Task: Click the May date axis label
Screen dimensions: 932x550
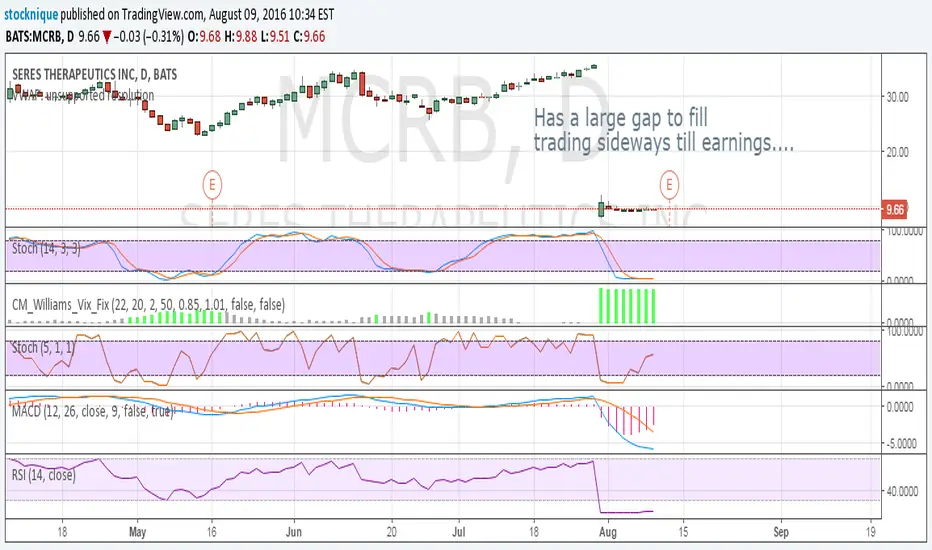Action: point(137,532)
